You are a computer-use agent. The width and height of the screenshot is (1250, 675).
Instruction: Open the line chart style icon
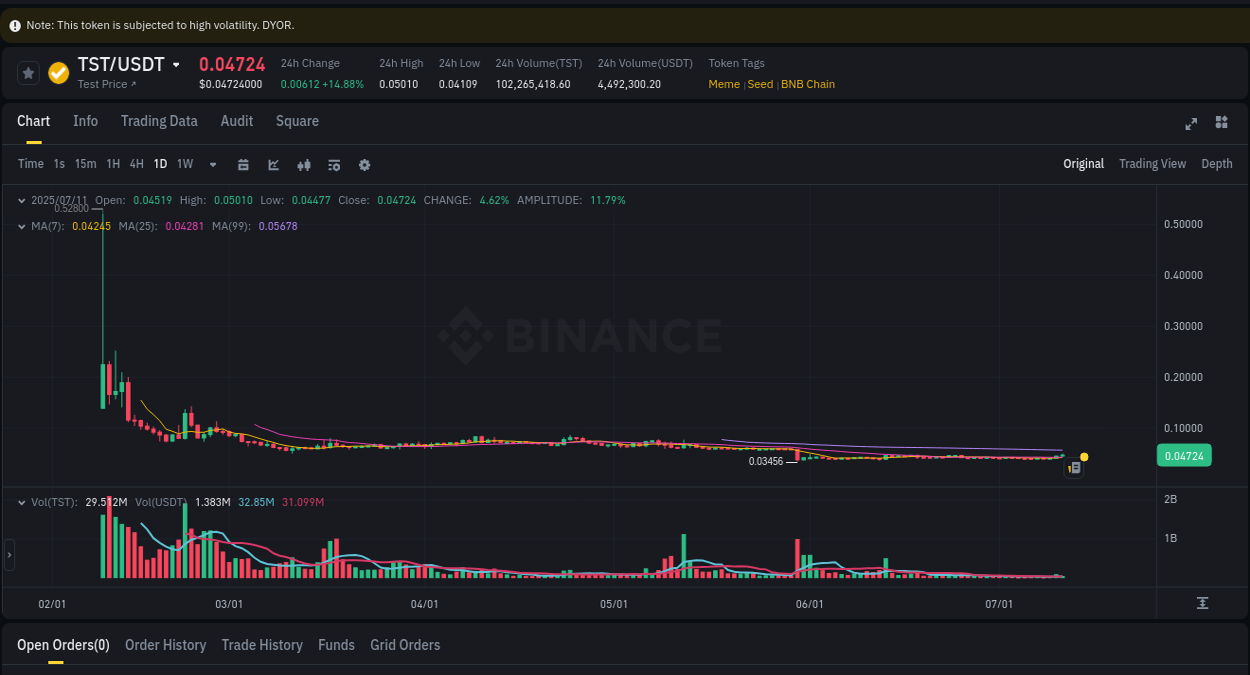[273, 164]
